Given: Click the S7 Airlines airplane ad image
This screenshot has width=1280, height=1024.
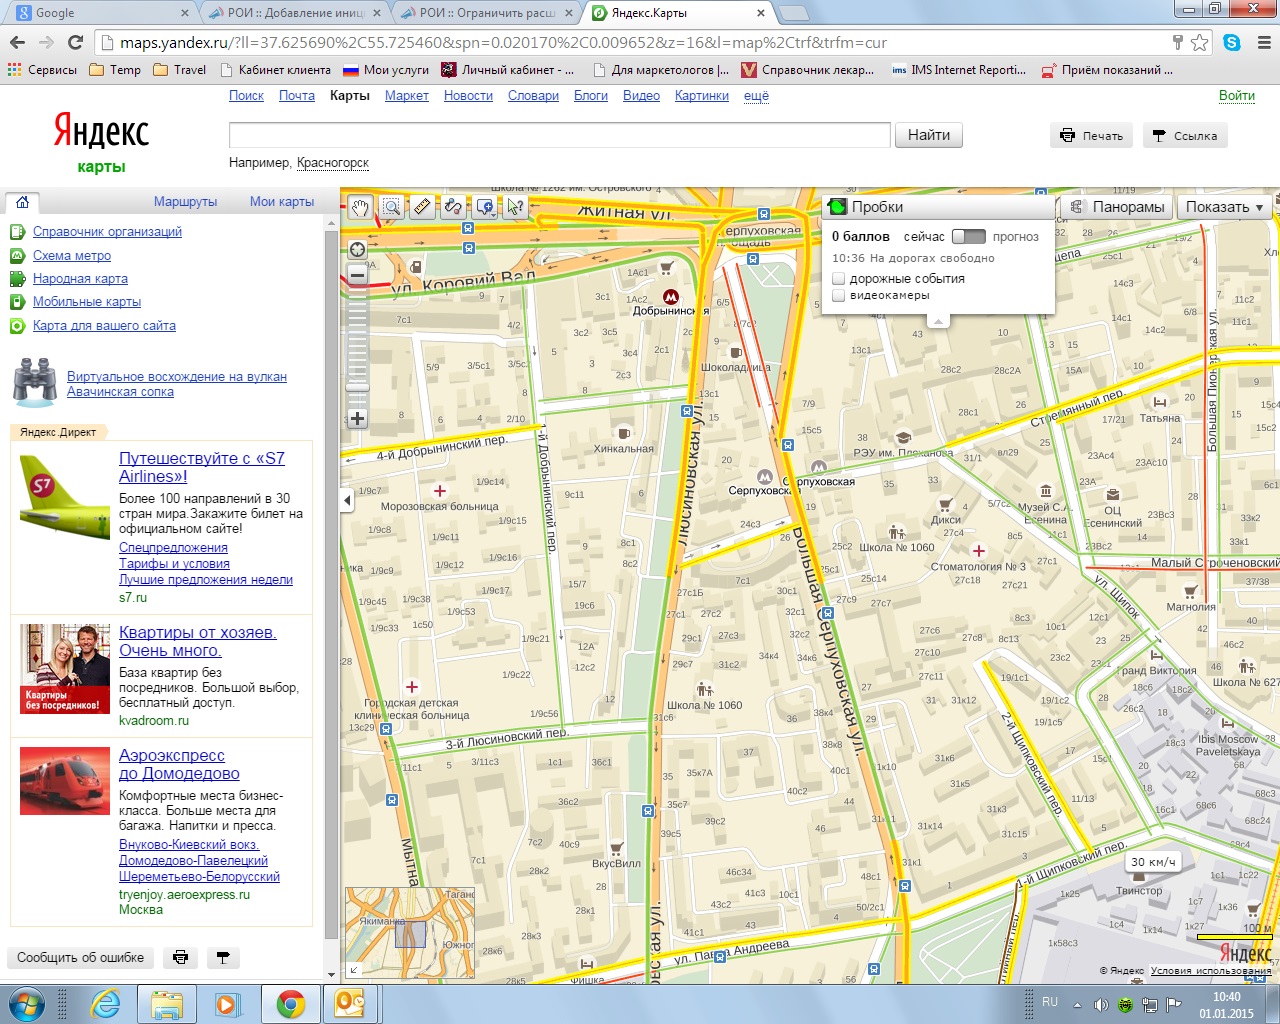Looking at the screenshot, I should pos(65,496).
